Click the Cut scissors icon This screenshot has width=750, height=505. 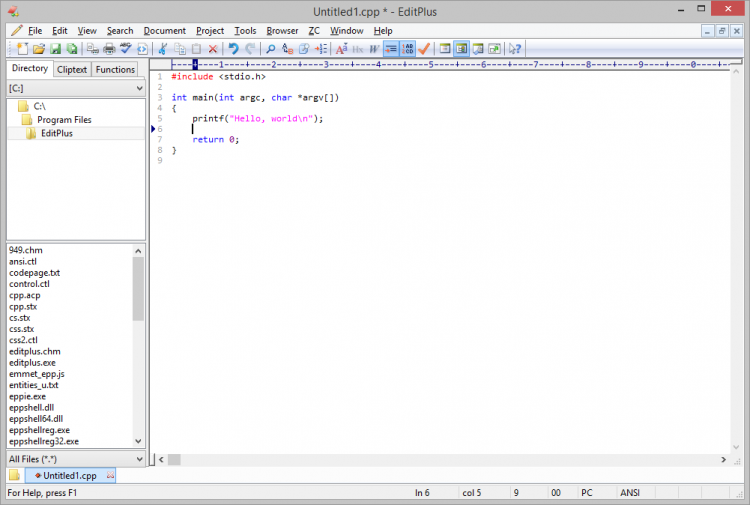tap(163, 48)
